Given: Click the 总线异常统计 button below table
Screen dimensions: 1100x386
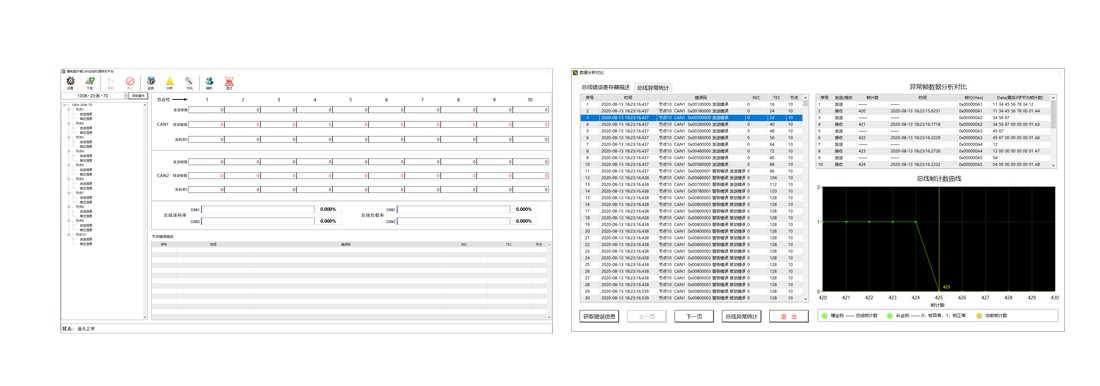Looking at the screenshot, I should pyautogui.click(x=741, y=317).
